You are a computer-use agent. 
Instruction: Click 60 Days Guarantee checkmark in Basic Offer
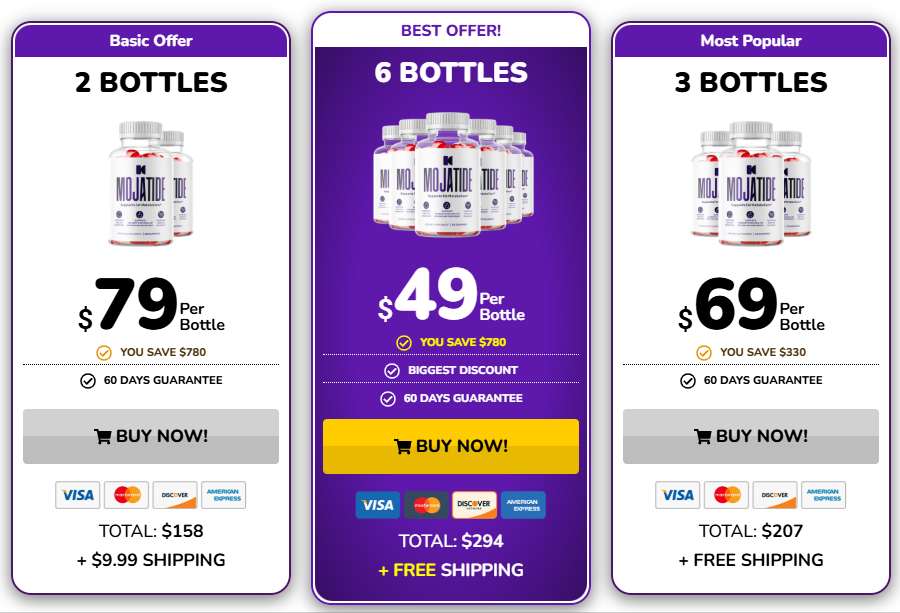click(88, 380)
